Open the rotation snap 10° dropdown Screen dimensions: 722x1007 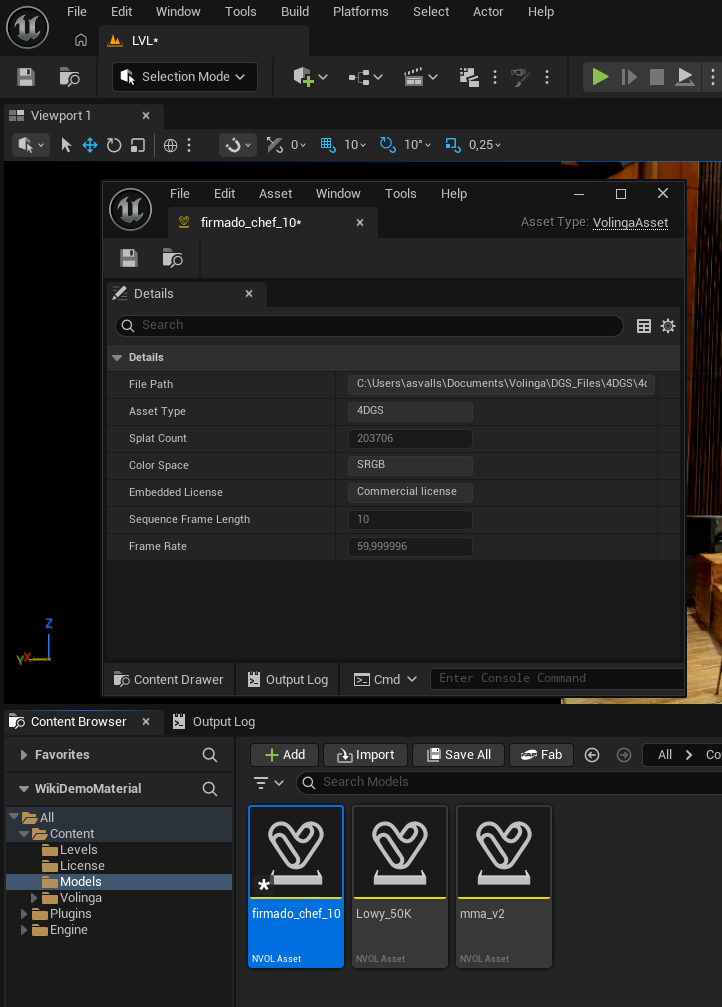point(418,145)
